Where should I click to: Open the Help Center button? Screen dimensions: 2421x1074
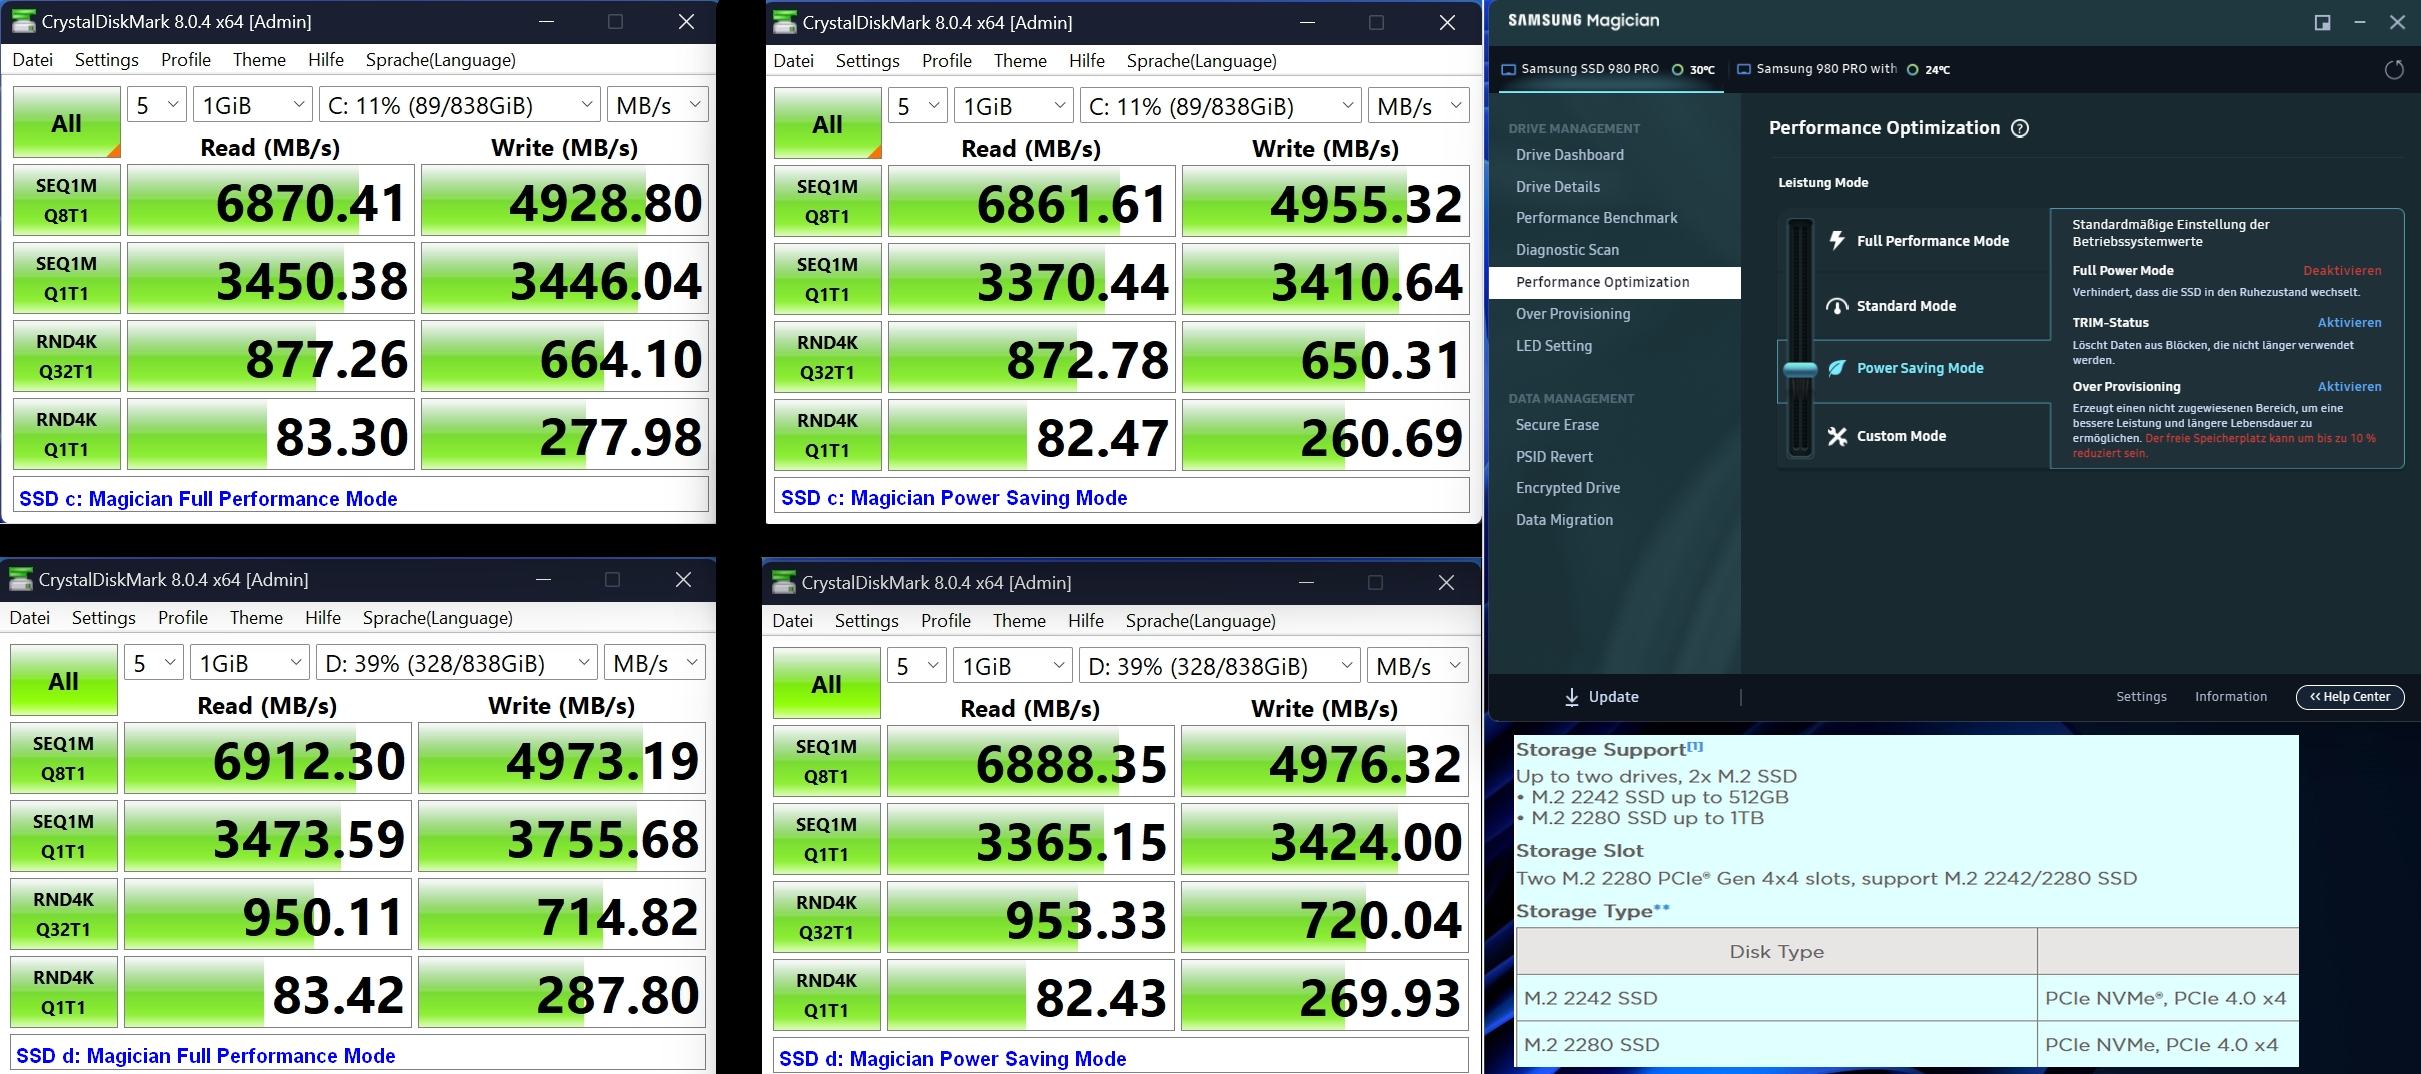(x=2350, y=697)
